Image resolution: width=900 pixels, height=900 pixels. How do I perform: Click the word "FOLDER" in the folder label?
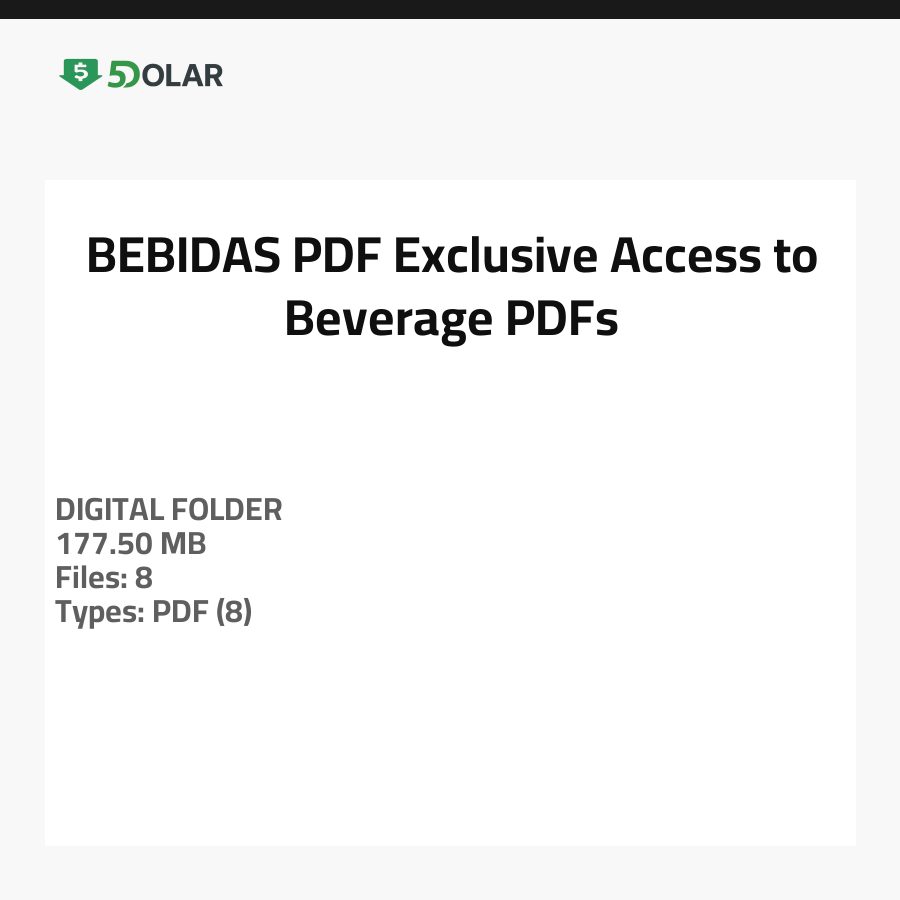227,510
